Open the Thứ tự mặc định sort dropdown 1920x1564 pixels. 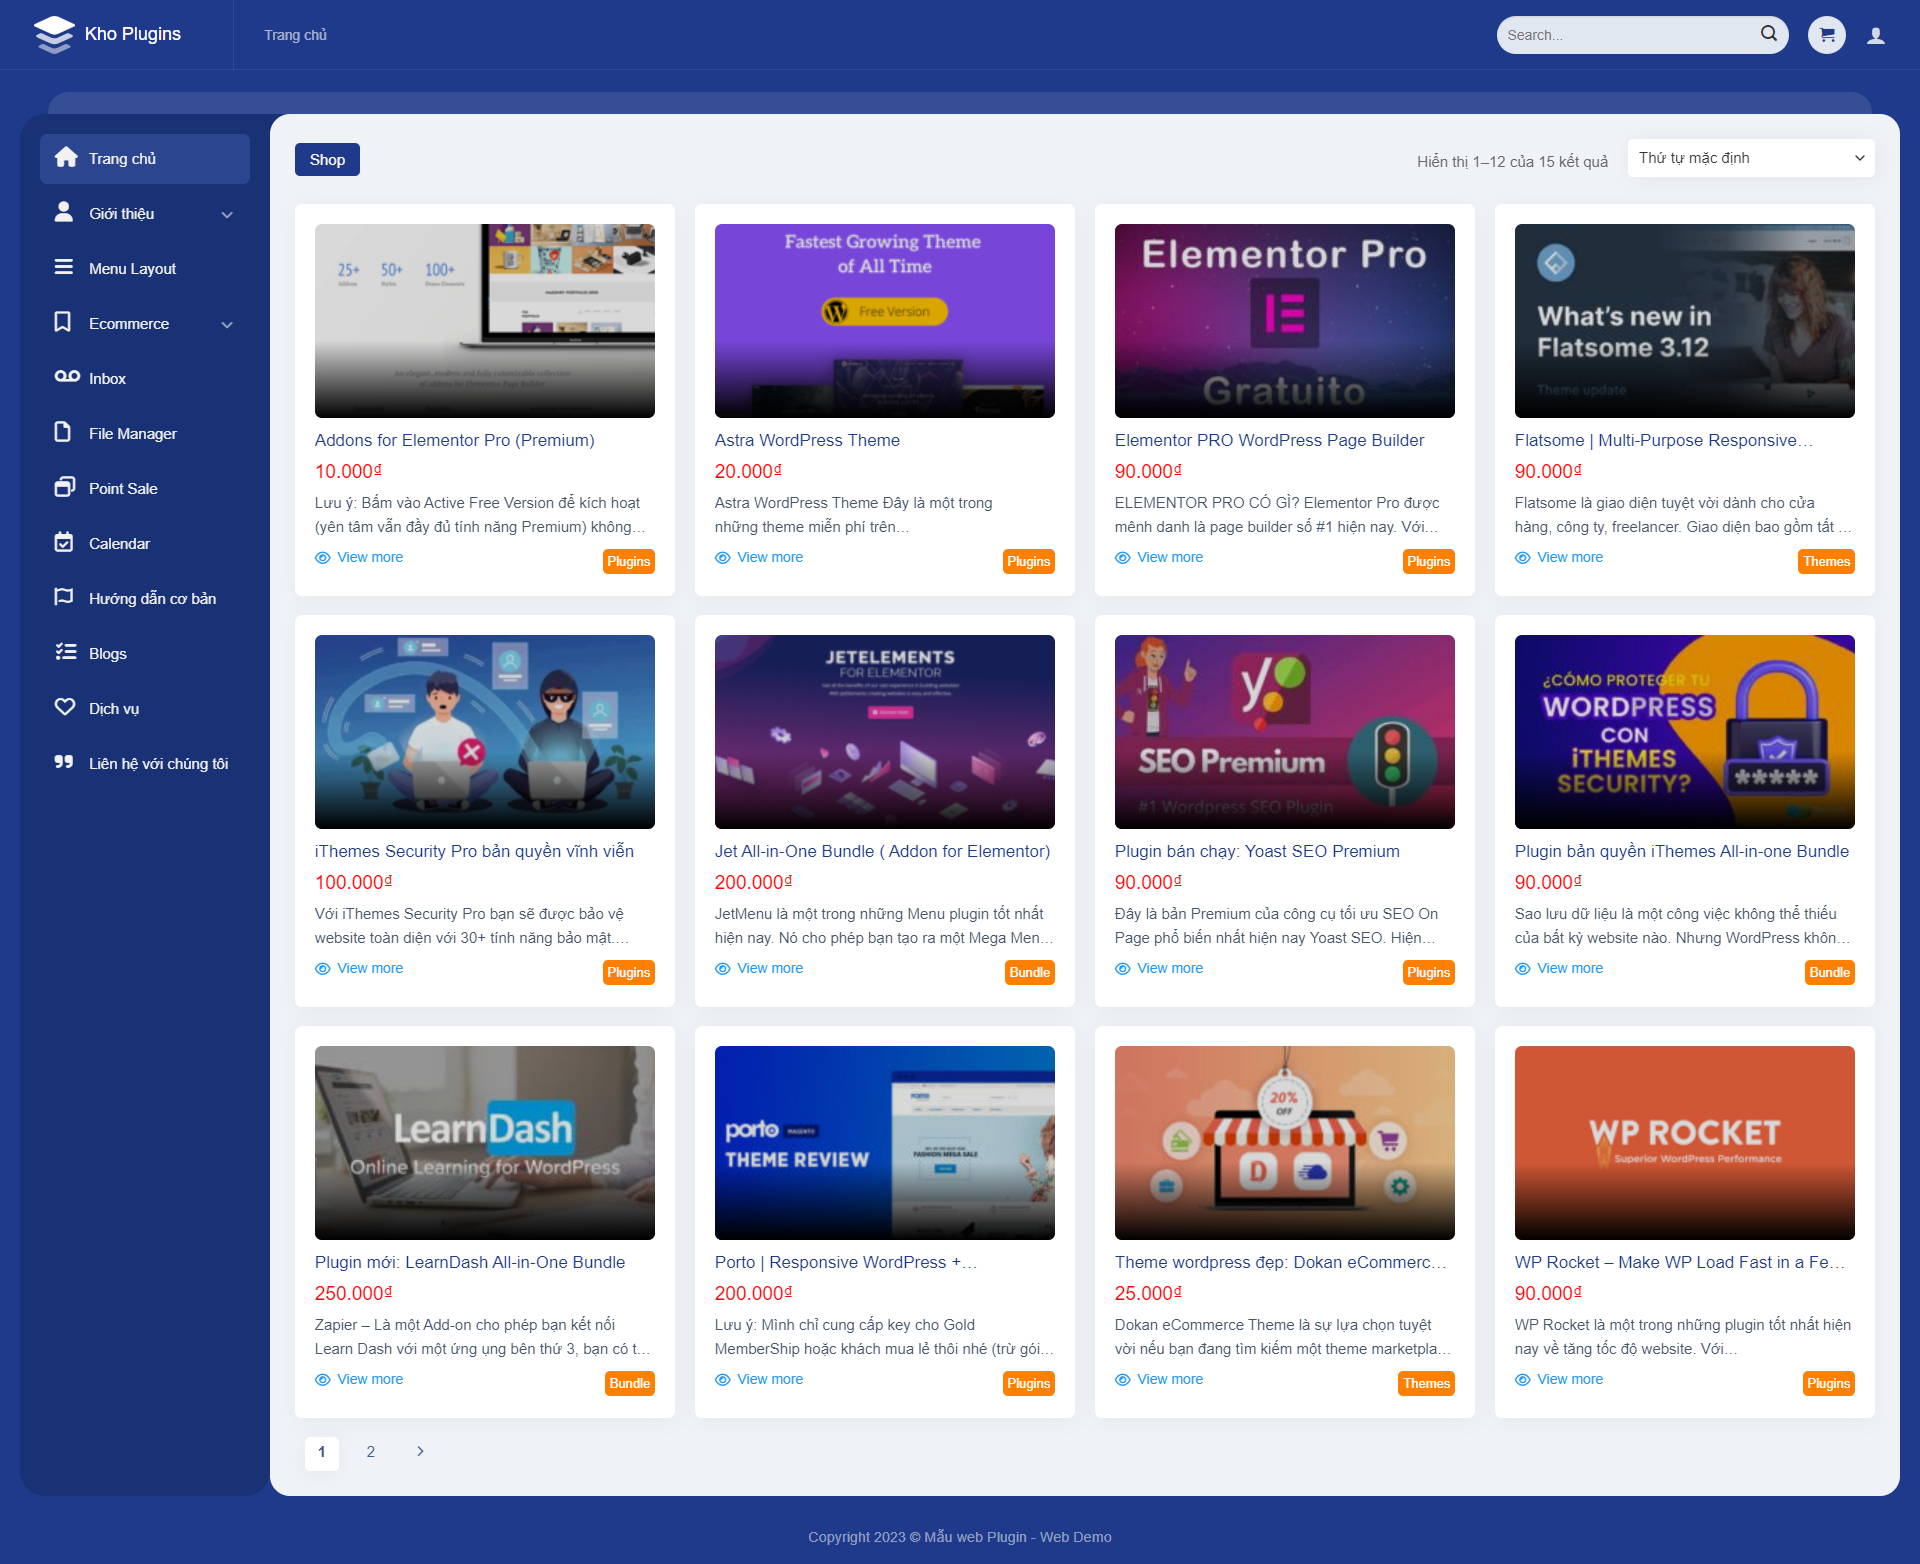1751,158
